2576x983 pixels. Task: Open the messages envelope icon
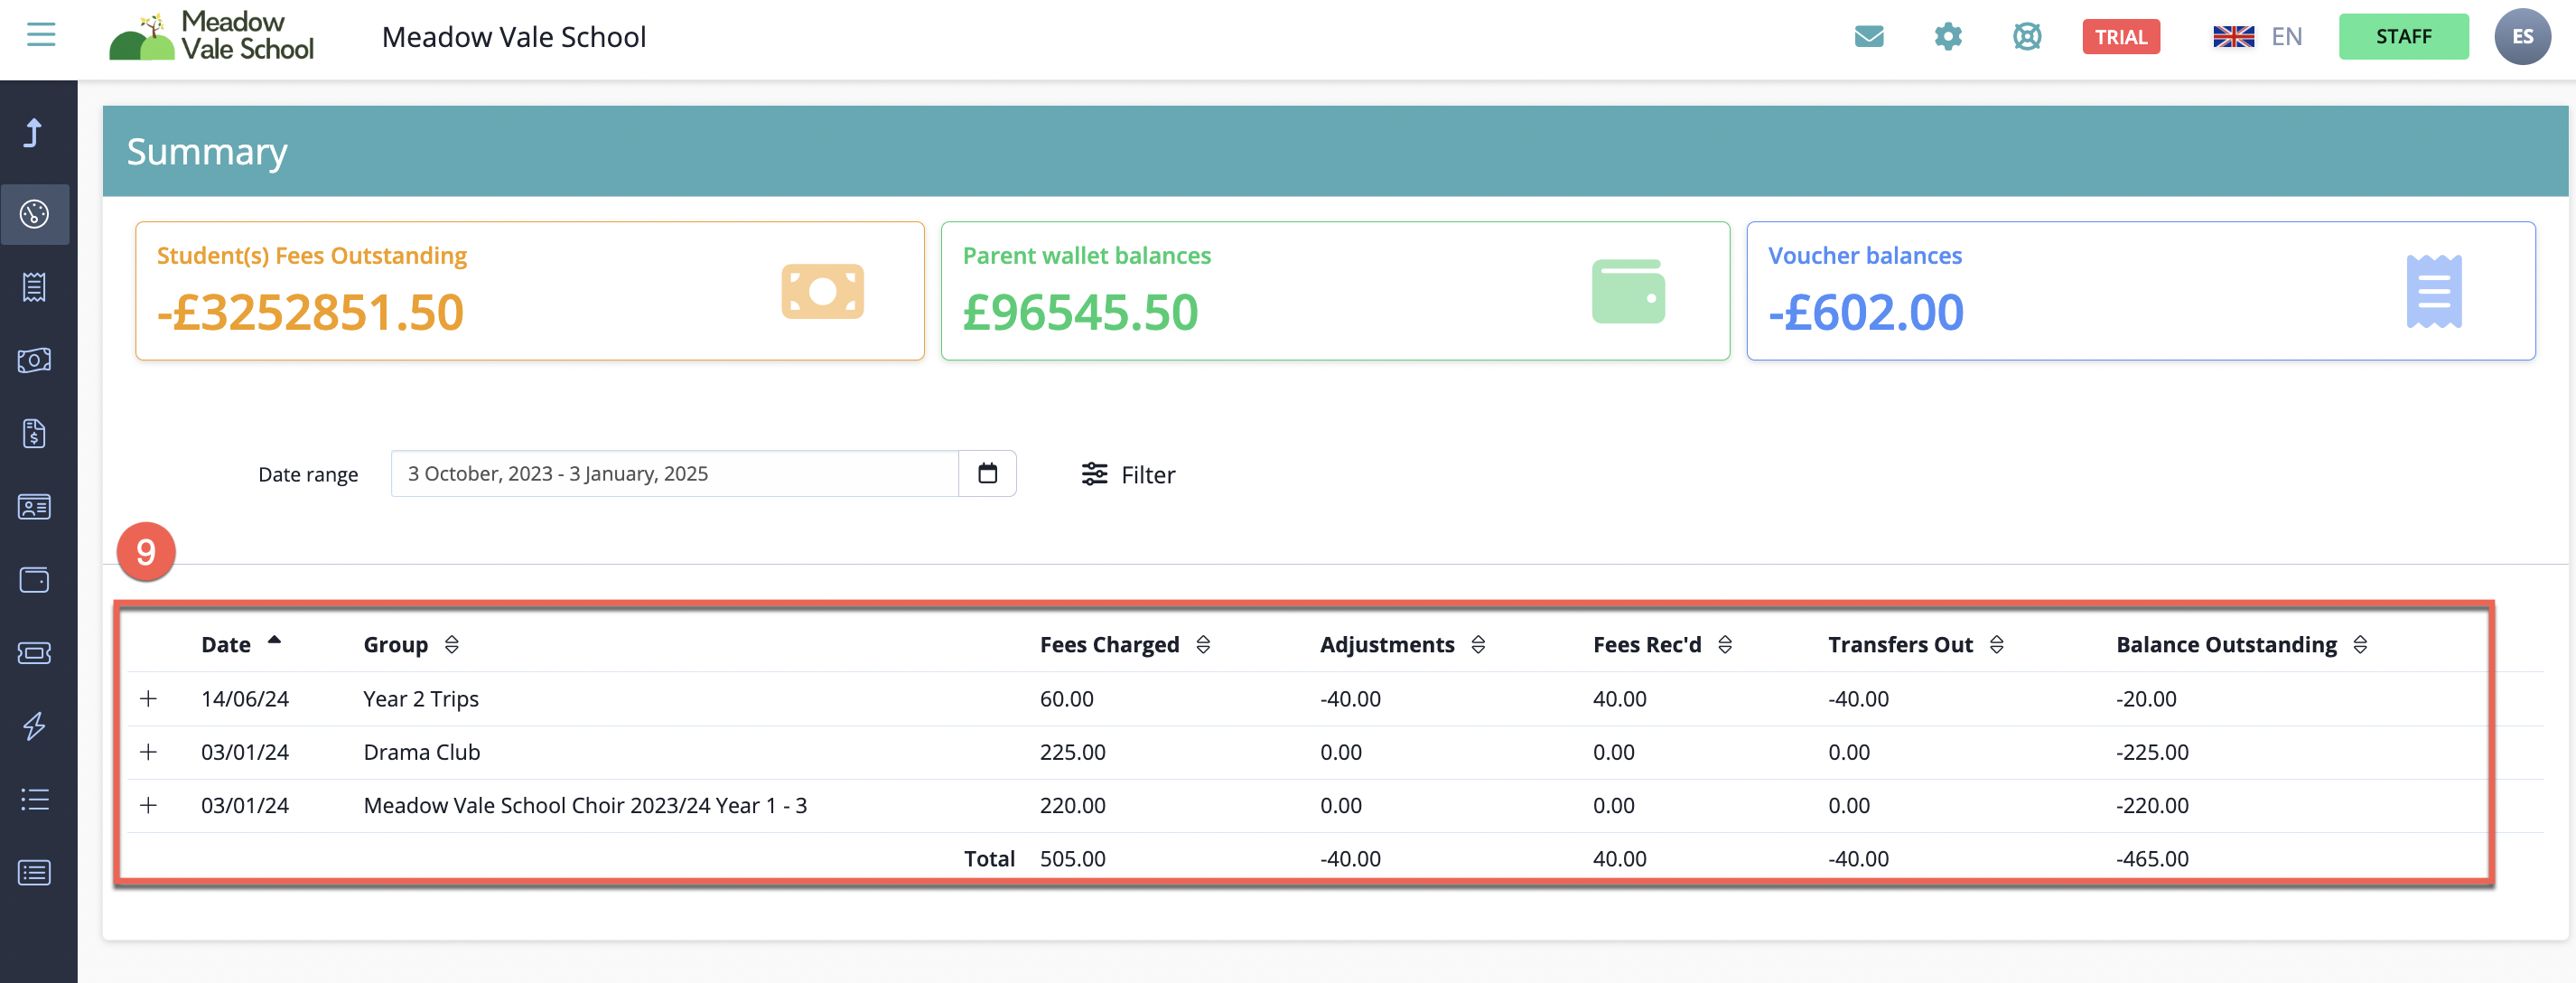(1868, 37)
